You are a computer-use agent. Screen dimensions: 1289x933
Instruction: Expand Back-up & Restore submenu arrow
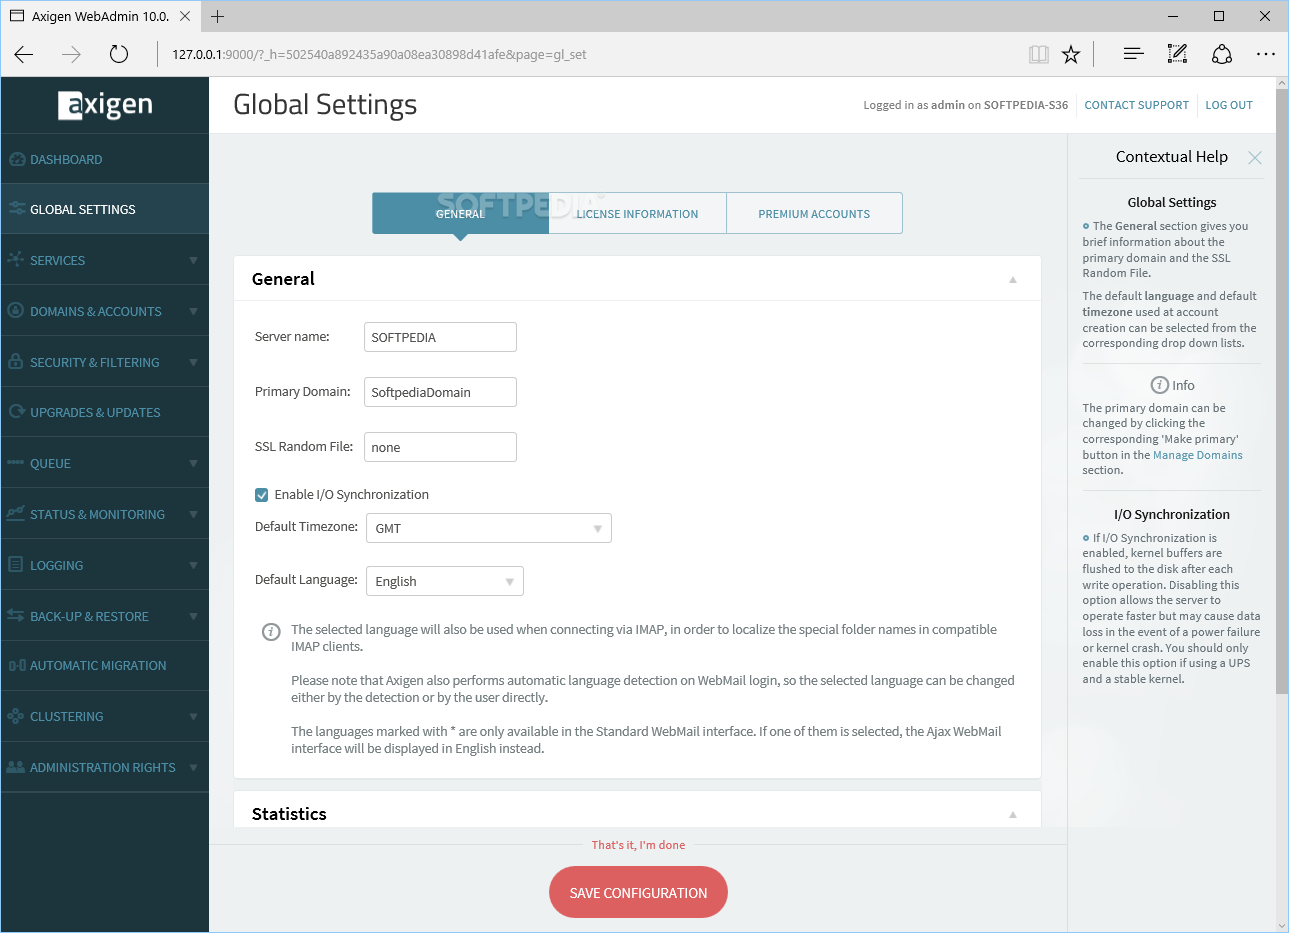[193, 616]
